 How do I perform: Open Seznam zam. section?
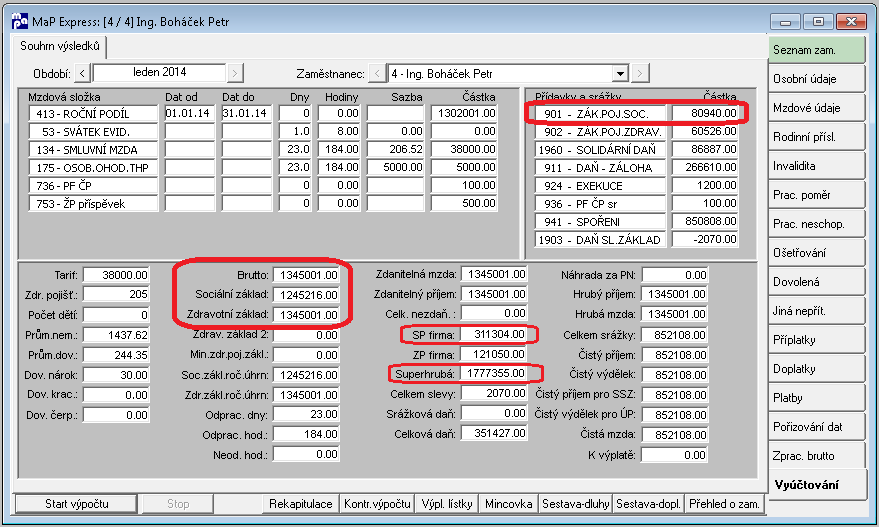817,50
